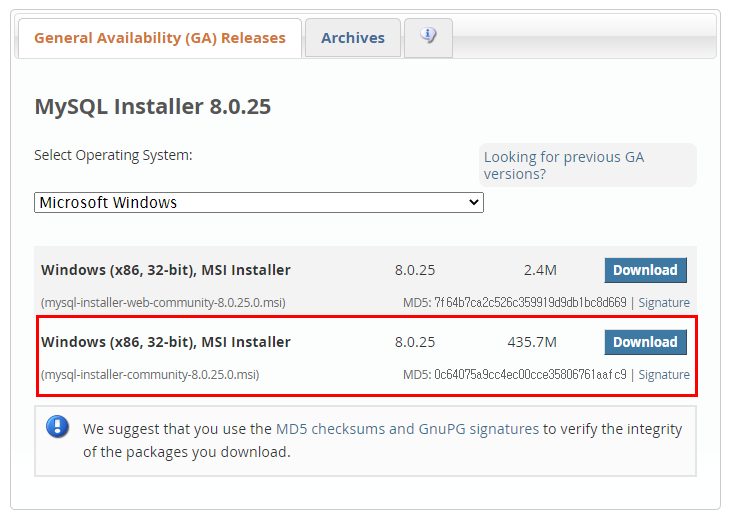Click the 435.7M file size value
The height and width of the screenshot is (521, 735).
click(x=532, y=342)
